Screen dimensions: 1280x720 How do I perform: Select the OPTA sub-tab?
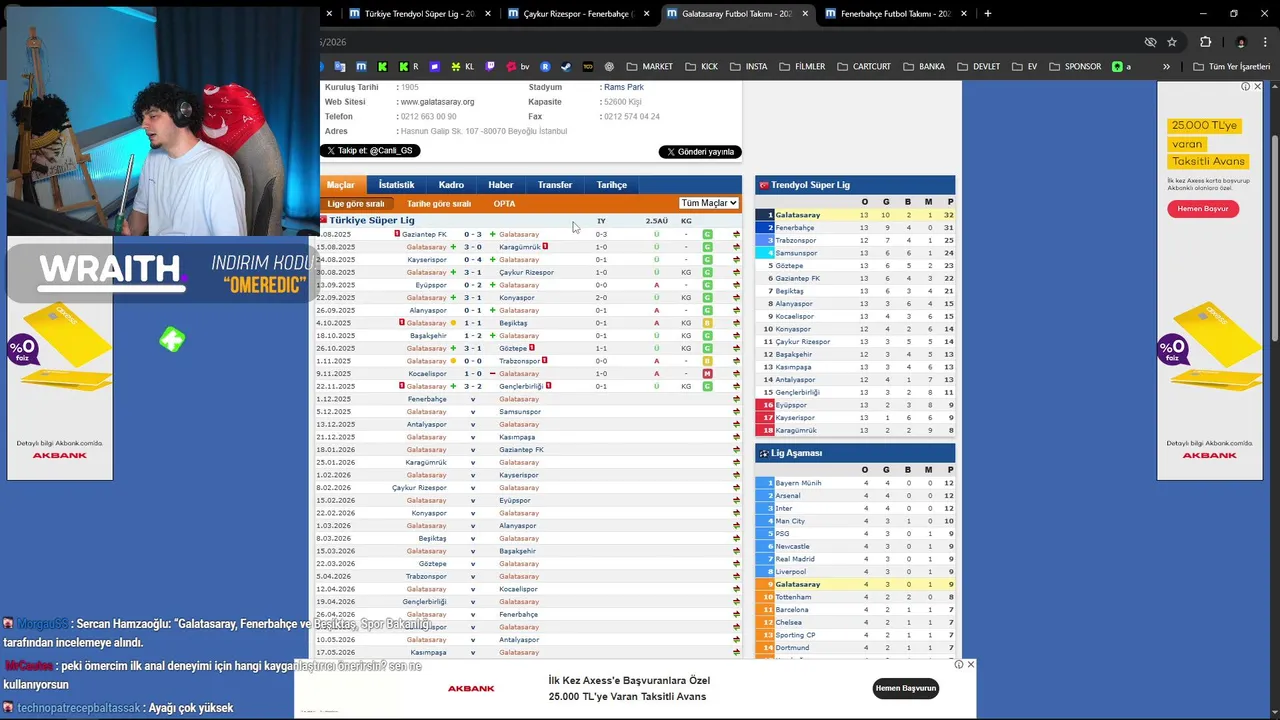[505, 204]
